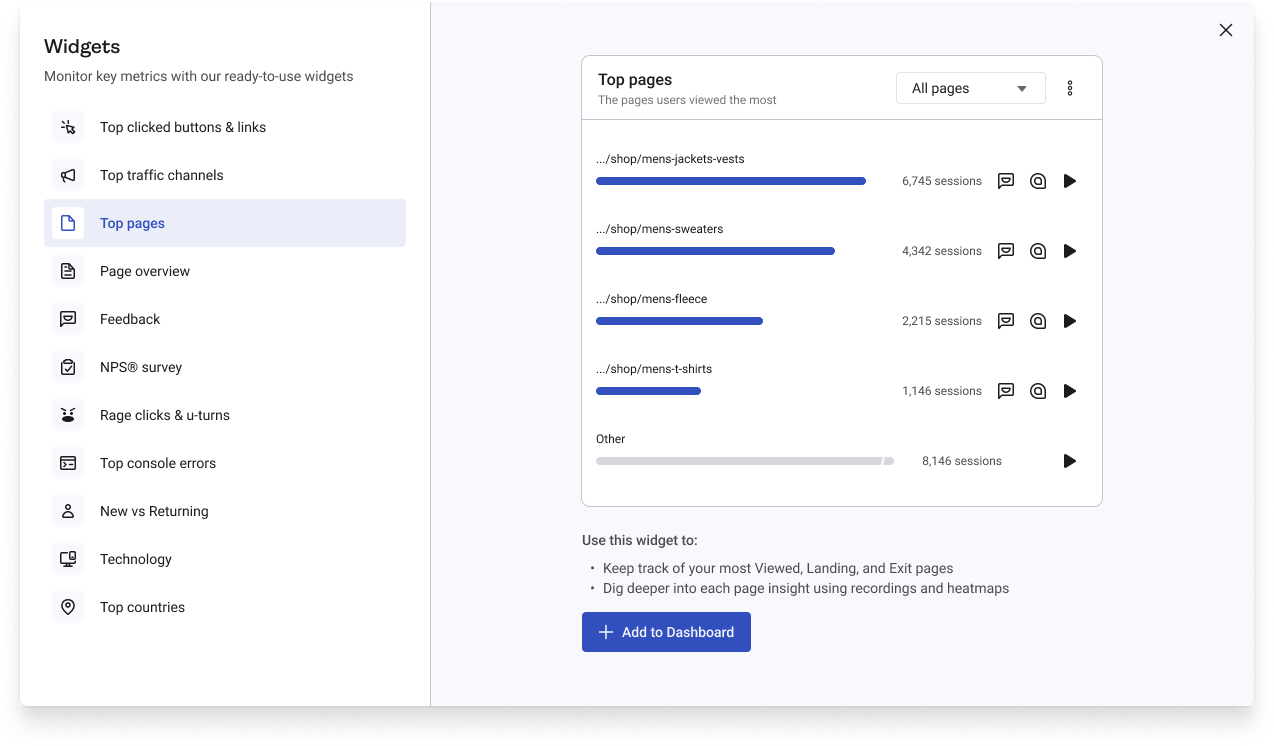
Task: Click the mens-jackets-vests sessions progress bar
Action: [x=731, y=181]
